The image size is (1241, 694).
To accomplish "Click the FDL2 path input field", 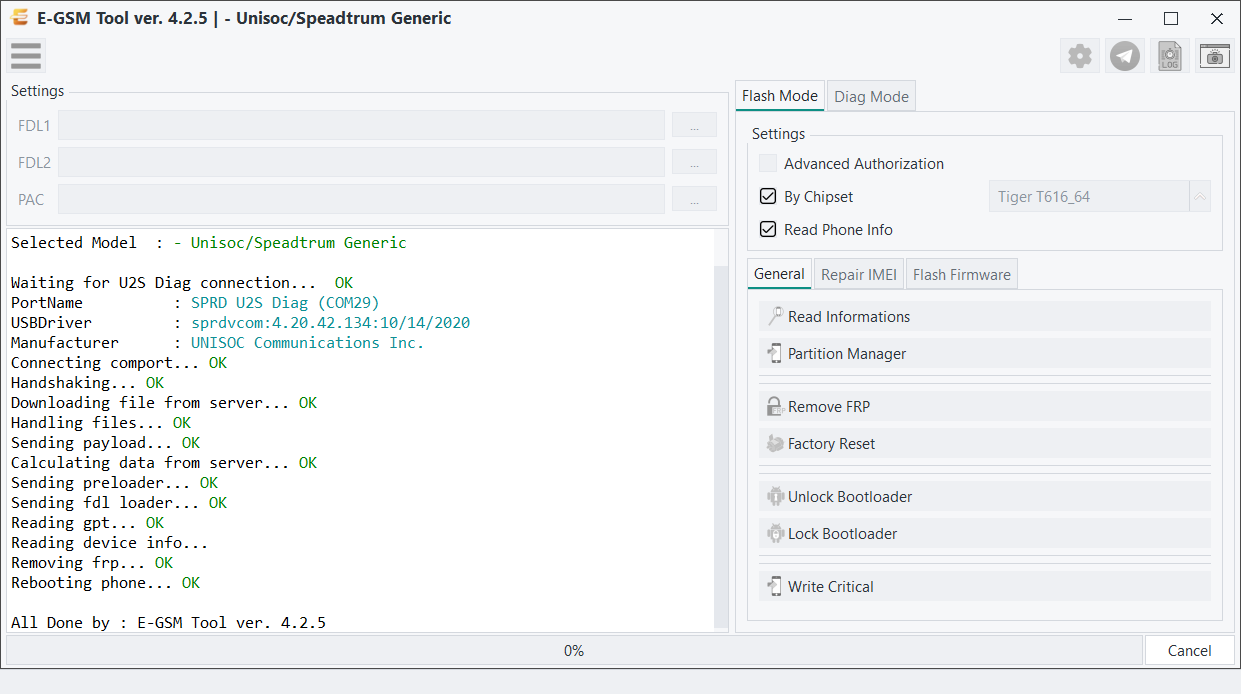I will point(361,162).
